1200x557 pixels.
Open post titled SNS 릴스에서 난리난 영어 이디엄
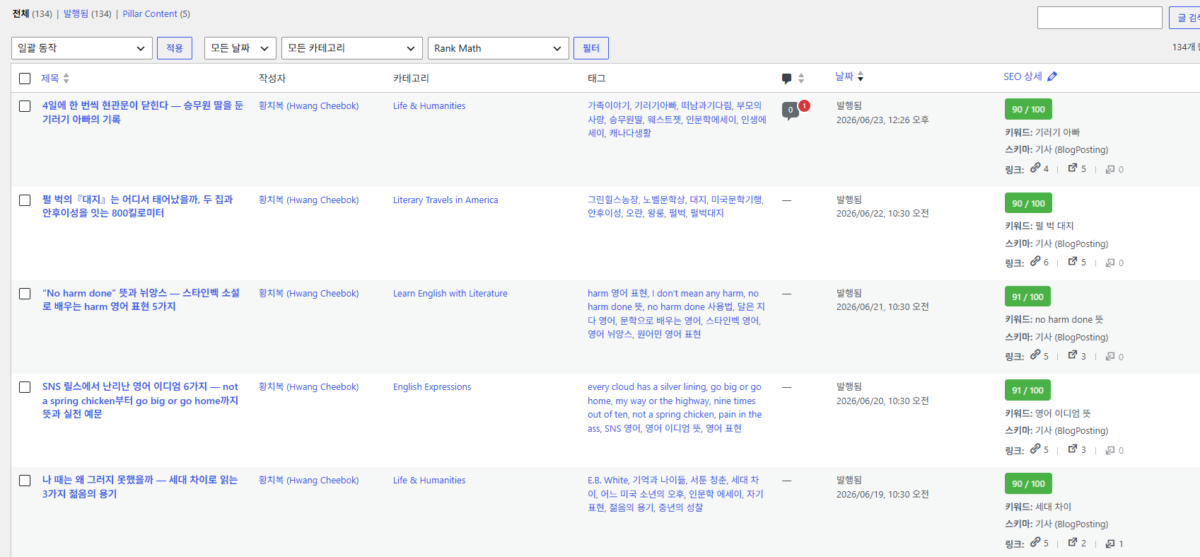(140, 400)
